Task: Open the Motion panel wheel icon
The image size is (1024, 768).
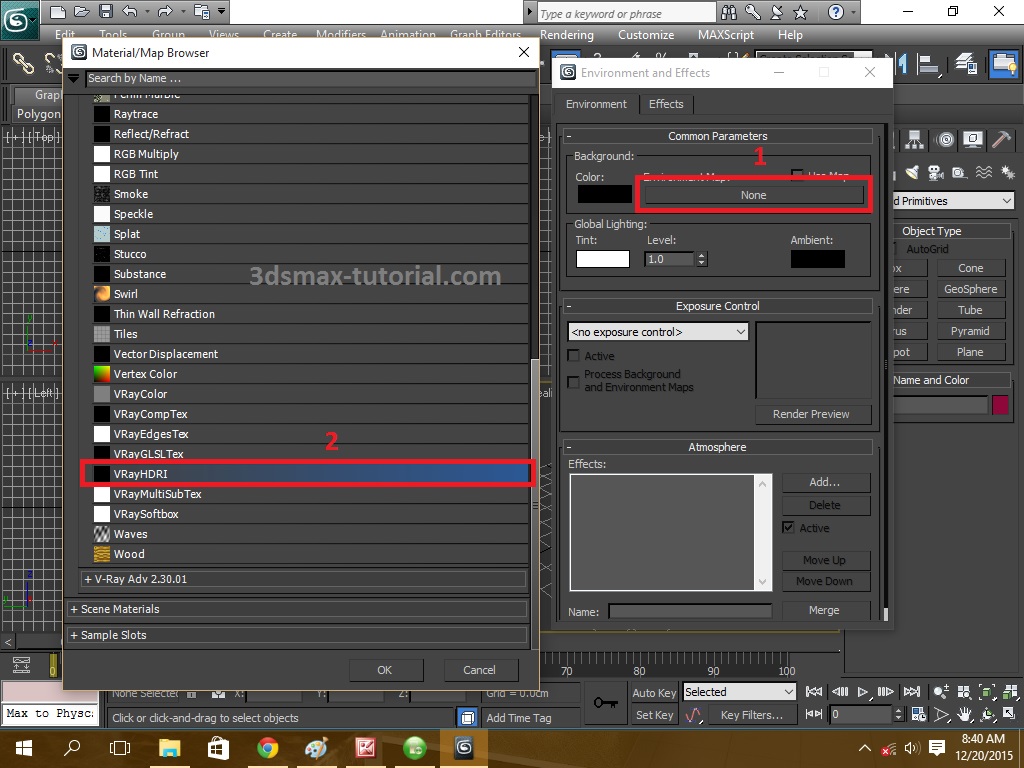Action: tap(945, 139)
